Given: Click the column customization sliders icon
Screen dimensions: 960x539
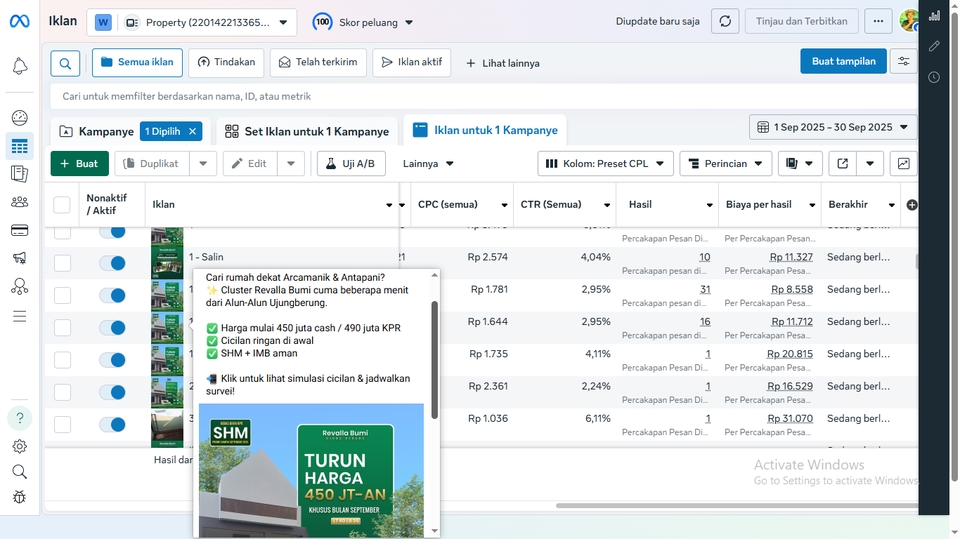Looking at the screenshot, I should click(x=903, y=62).
